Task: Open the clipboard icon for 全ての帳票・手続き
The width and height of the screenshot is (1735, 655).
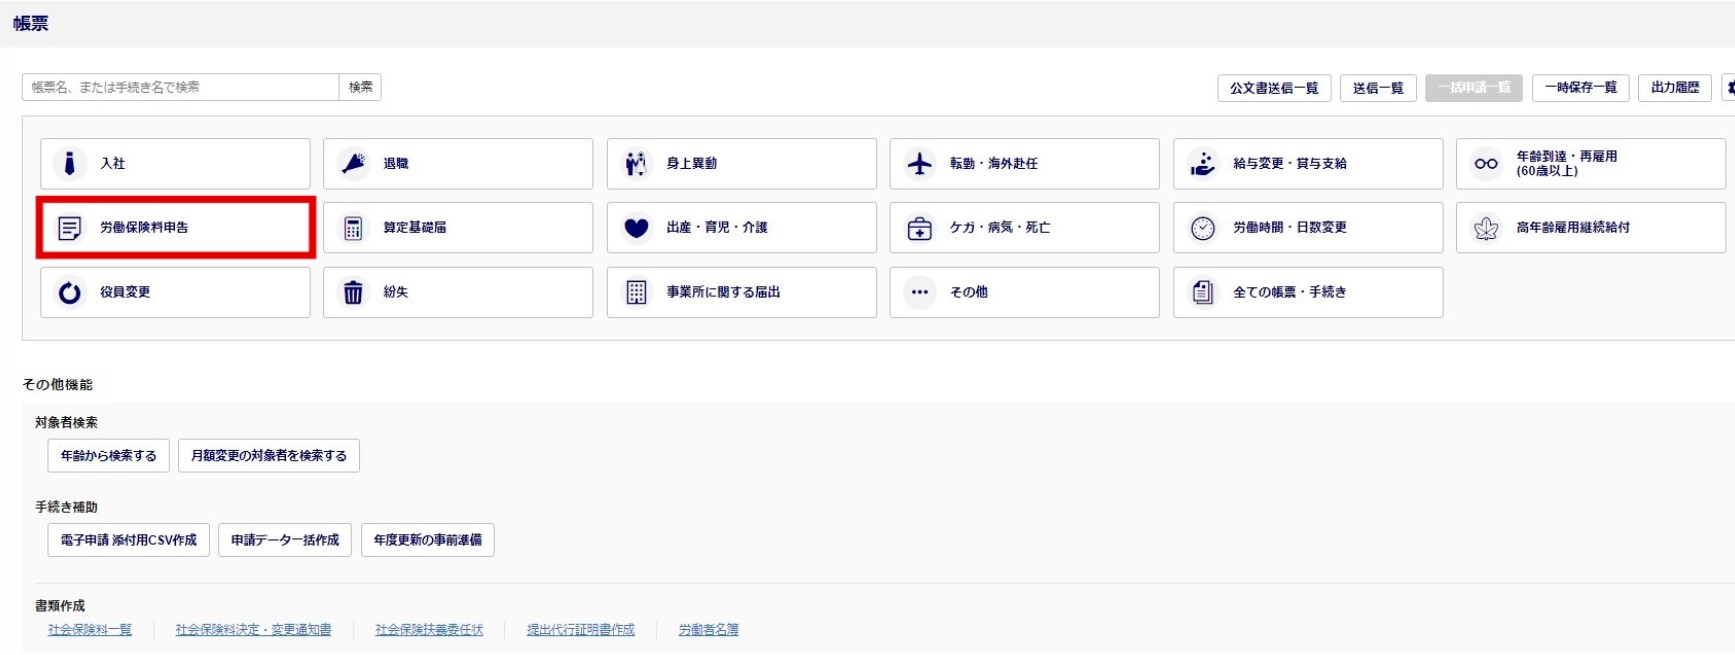Action: pos(1203,292)
